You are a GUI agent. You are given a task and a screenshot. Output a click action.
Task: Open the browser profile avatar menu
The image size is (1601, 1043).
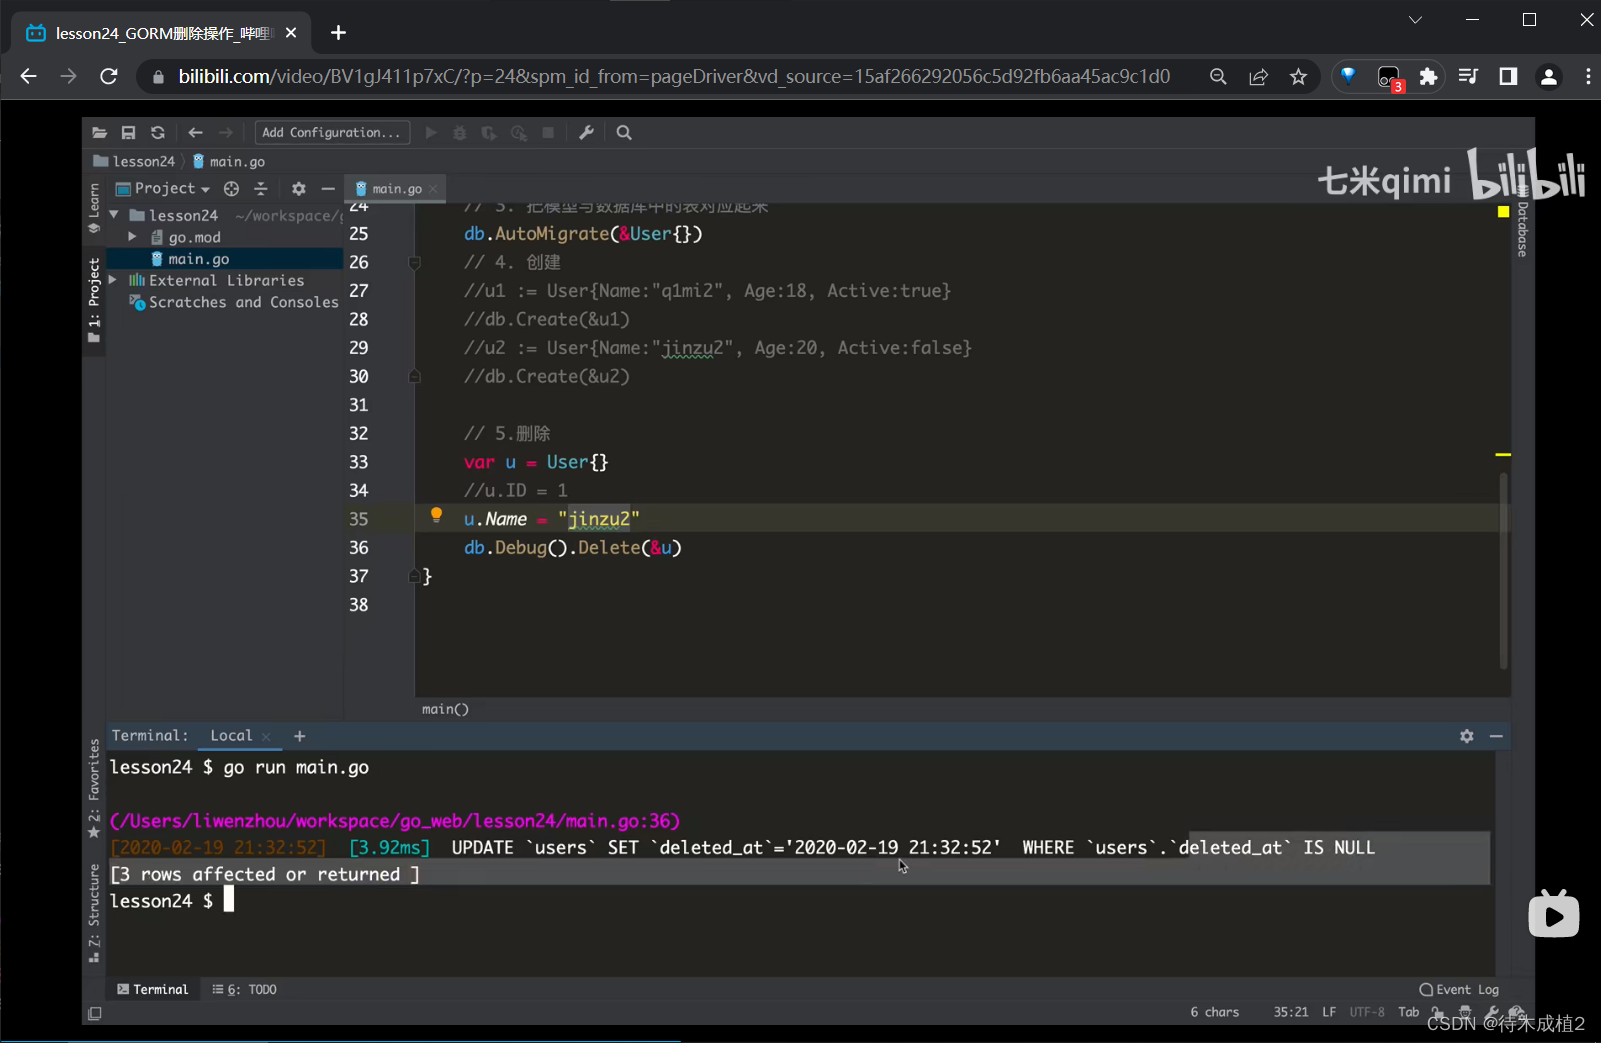click(x=1549, y=76)
